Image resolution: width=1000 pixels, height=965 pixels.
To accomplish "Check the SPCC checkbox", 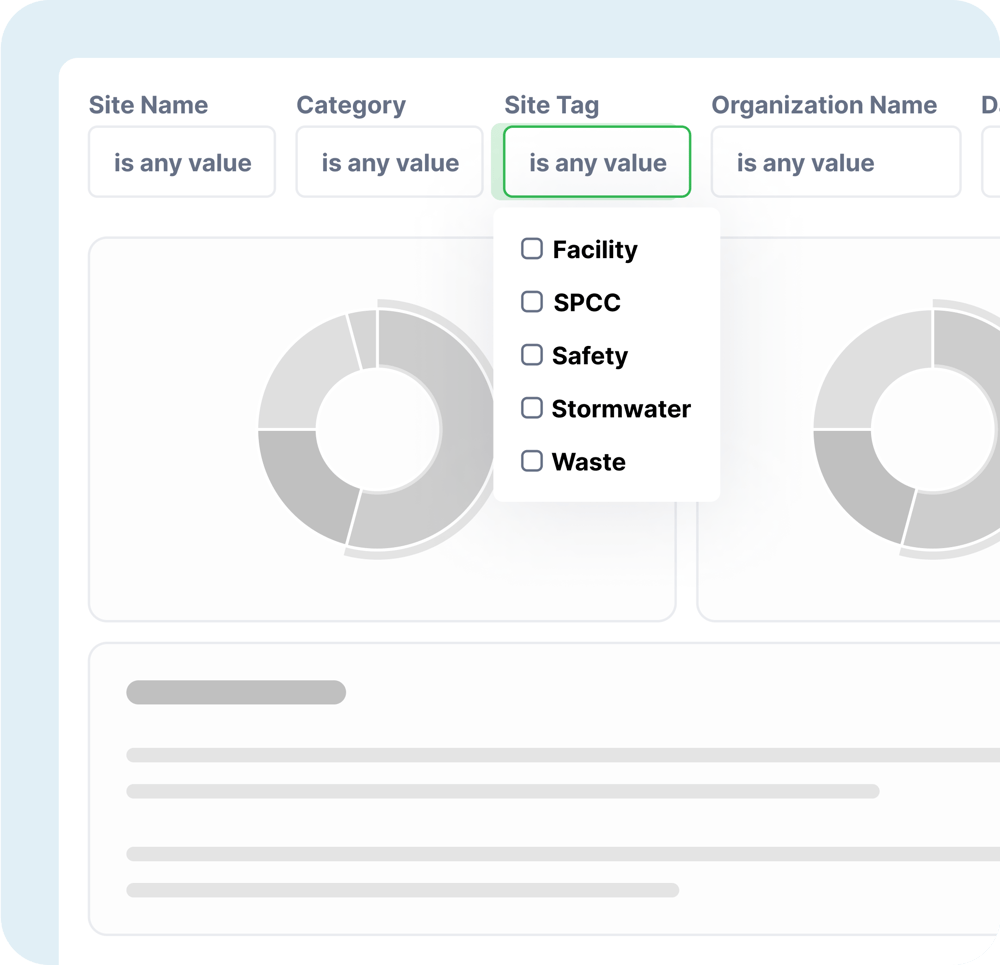I will [x=531, y=302].
